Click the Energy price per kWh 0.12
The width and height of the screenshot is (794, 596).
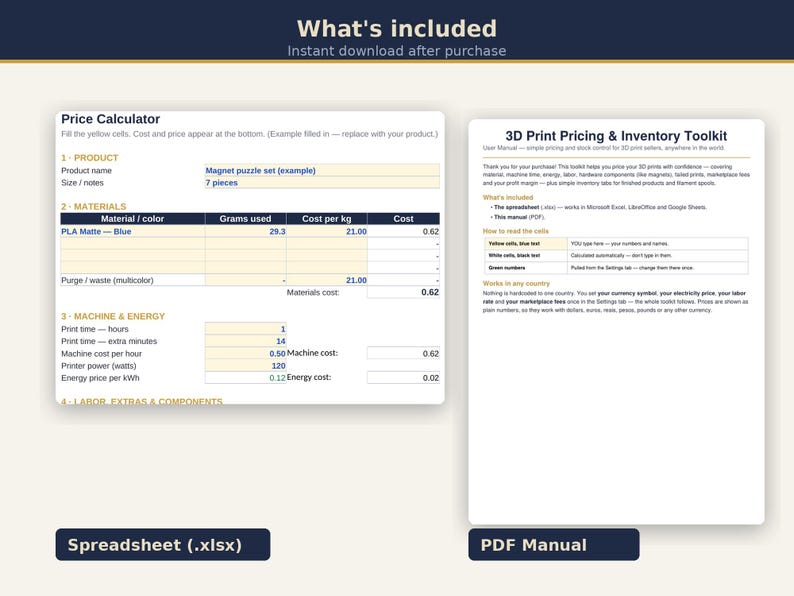pyautogui.click(x=246, y=378)
